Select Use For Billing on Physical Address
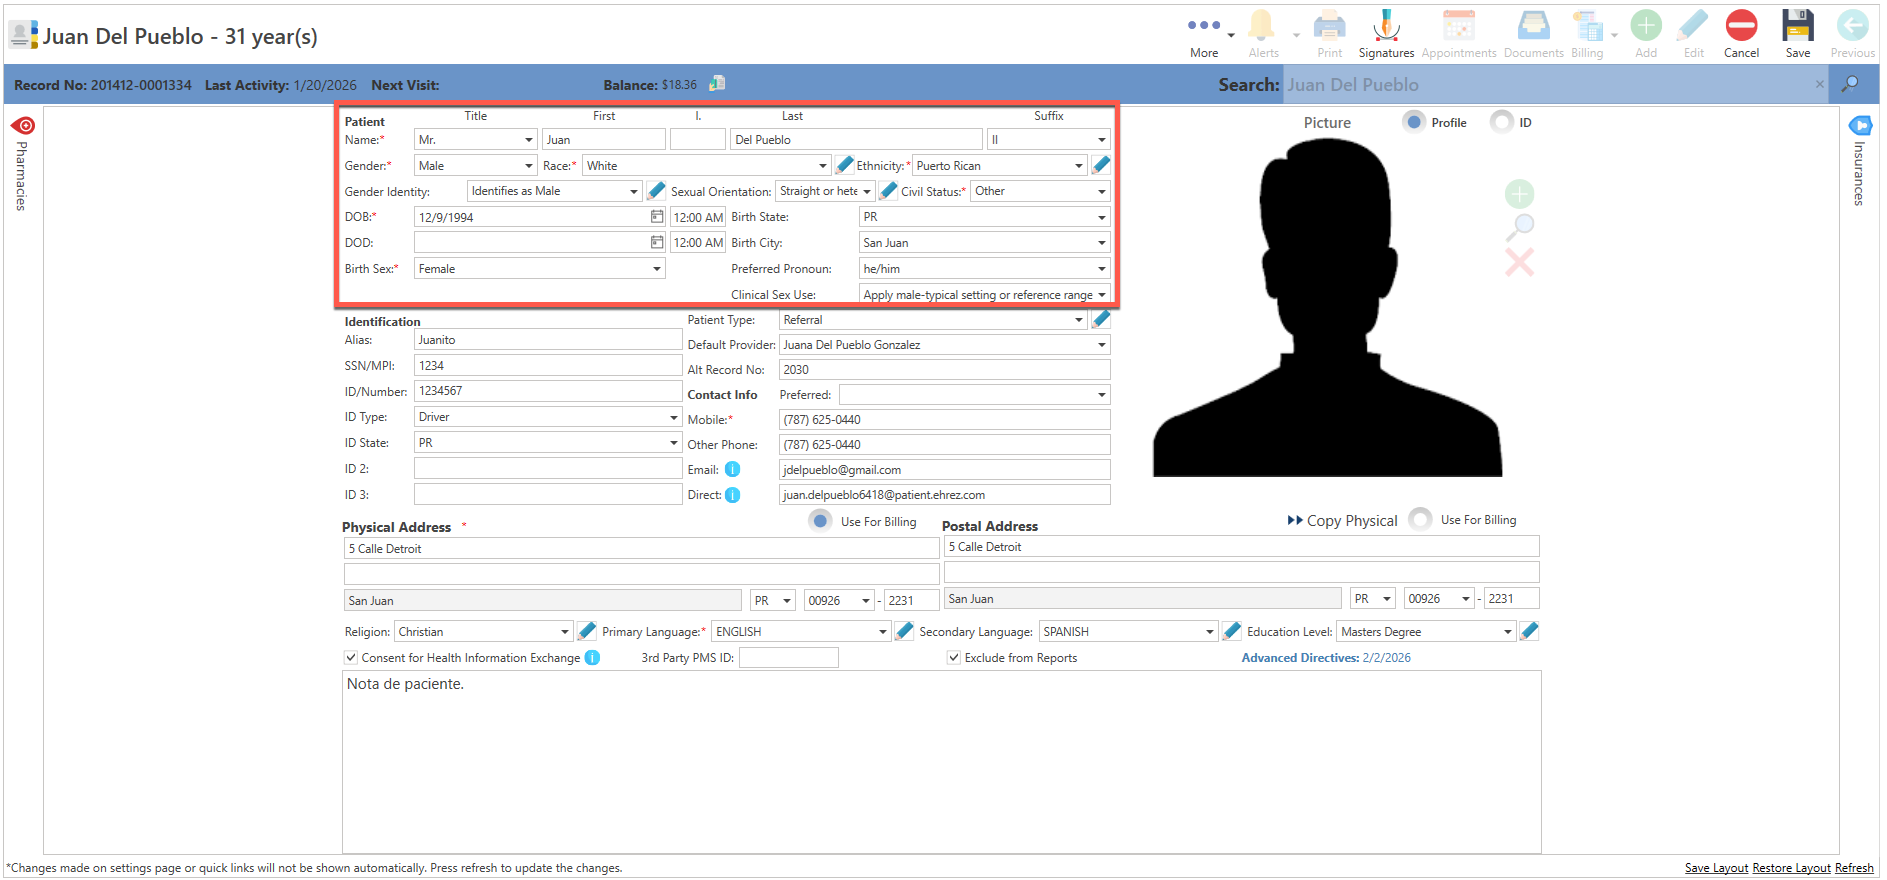 [820, 521]
